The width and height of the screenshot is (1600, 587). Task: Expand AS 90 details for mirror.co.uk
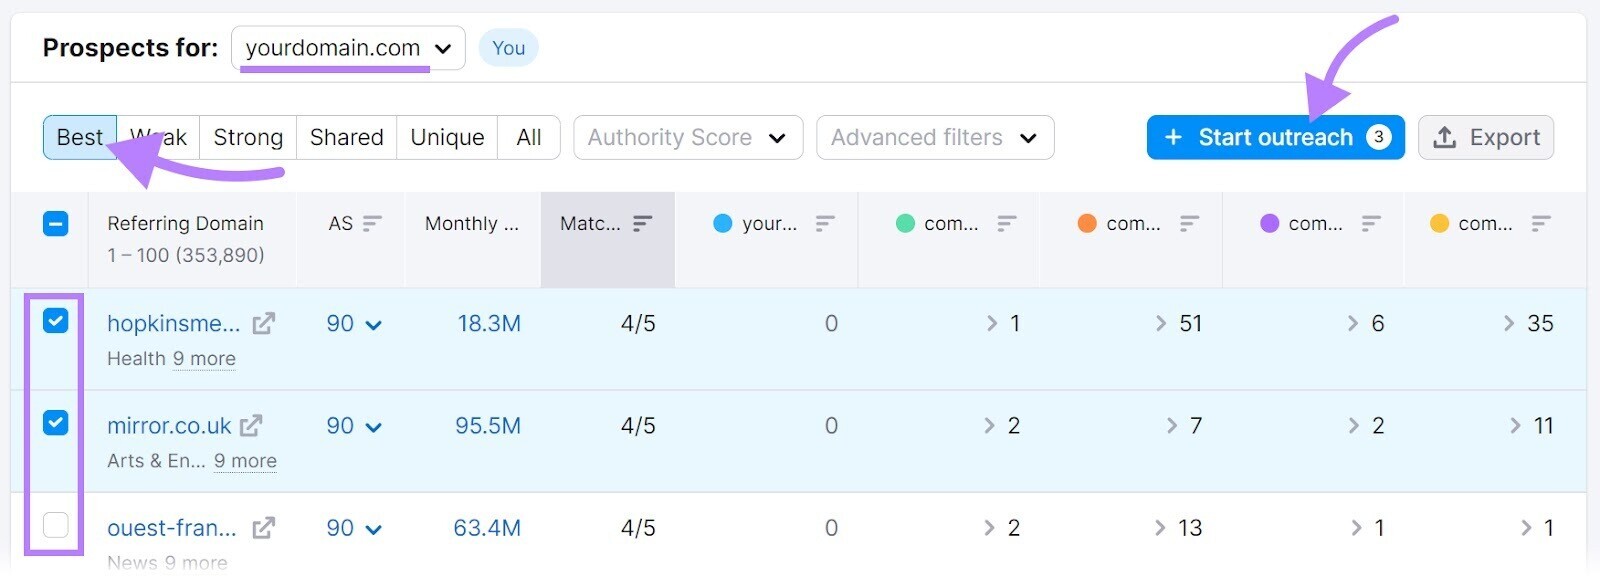pyautogui.click(x=374, y=427)
